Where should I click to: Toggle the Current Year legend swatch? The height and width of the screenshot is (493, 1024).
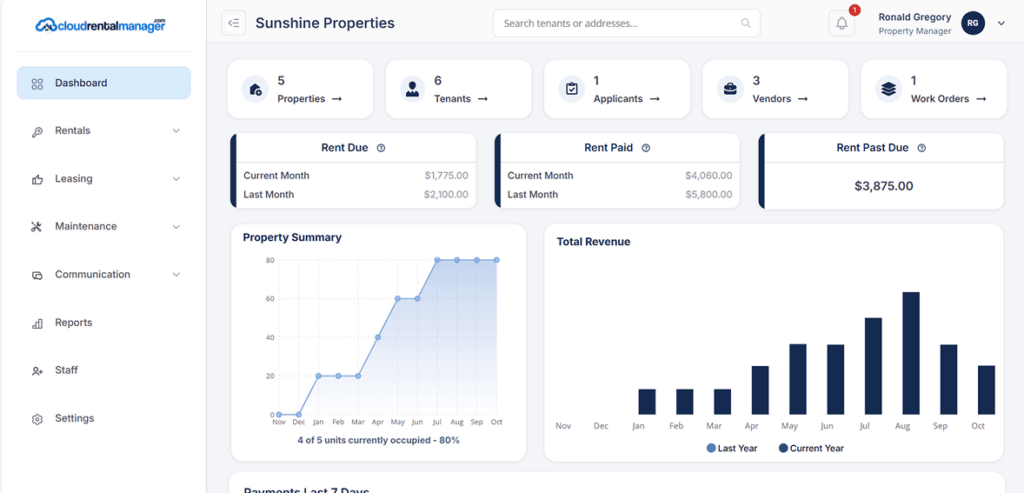(x=783, y=449)
